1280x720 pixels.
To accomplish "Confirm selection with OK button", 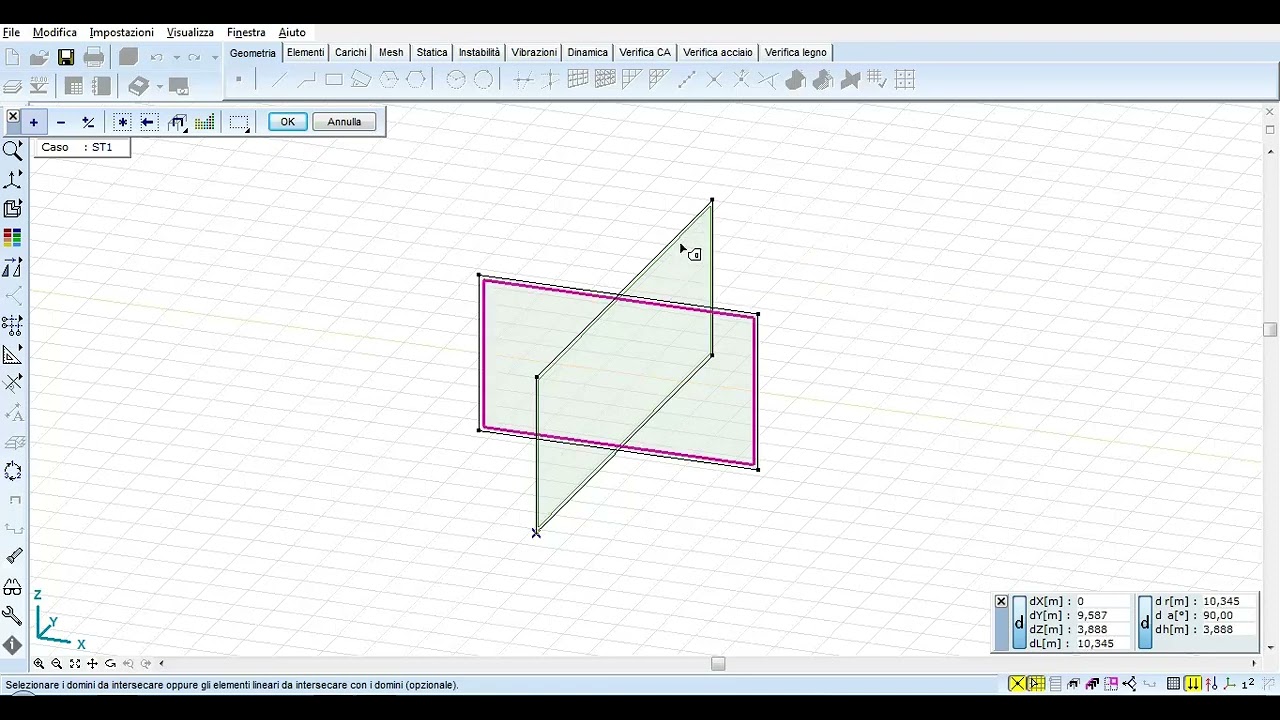I will tap(287, 122).
